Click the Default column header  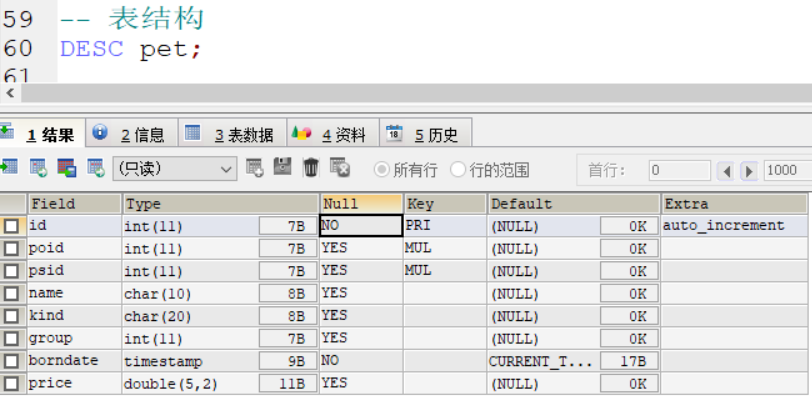point(574,204)
